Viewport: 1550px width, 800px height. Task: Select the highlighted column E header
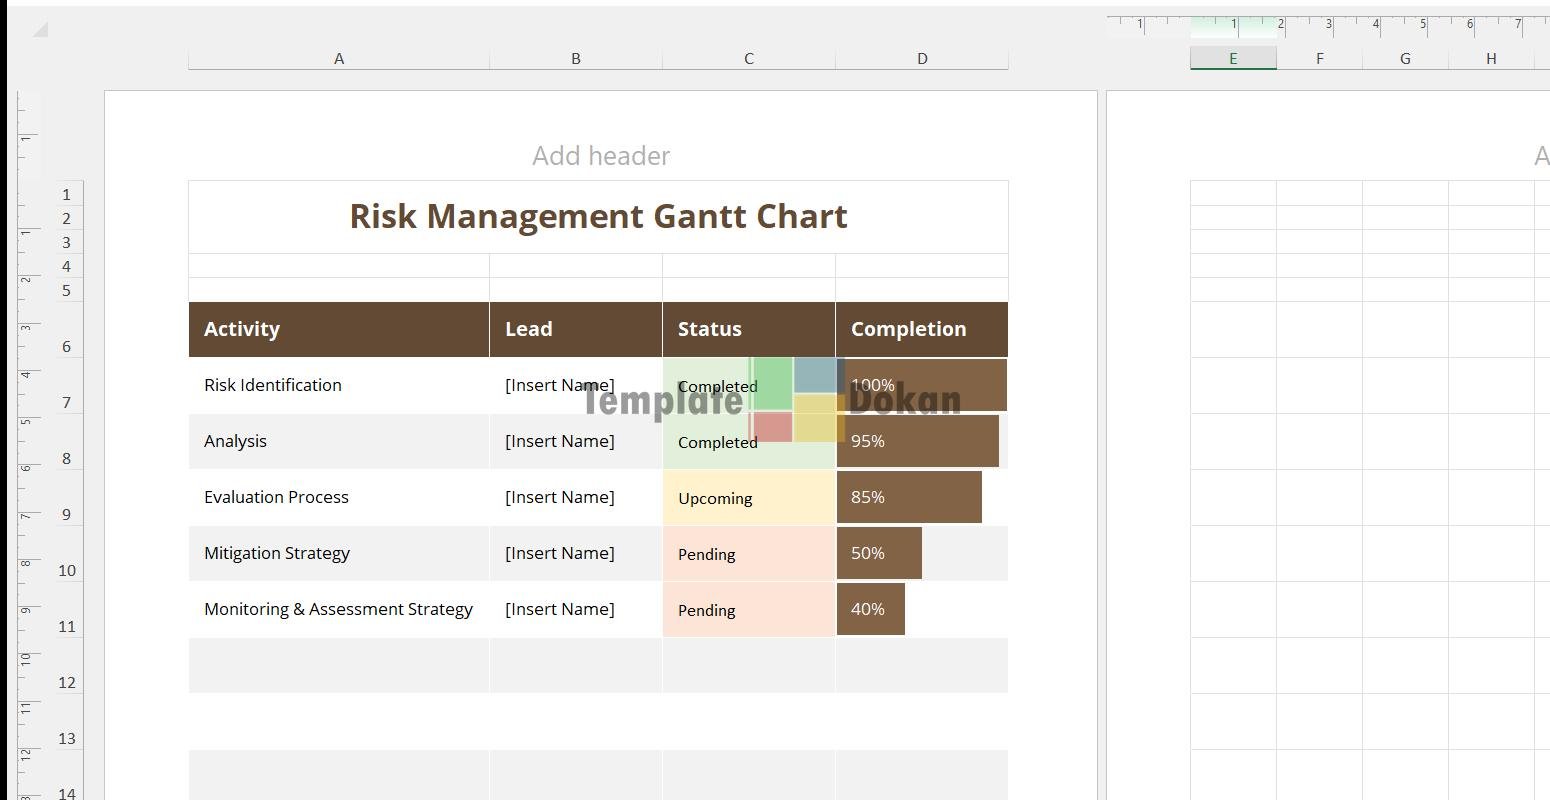pos(1232,59)
